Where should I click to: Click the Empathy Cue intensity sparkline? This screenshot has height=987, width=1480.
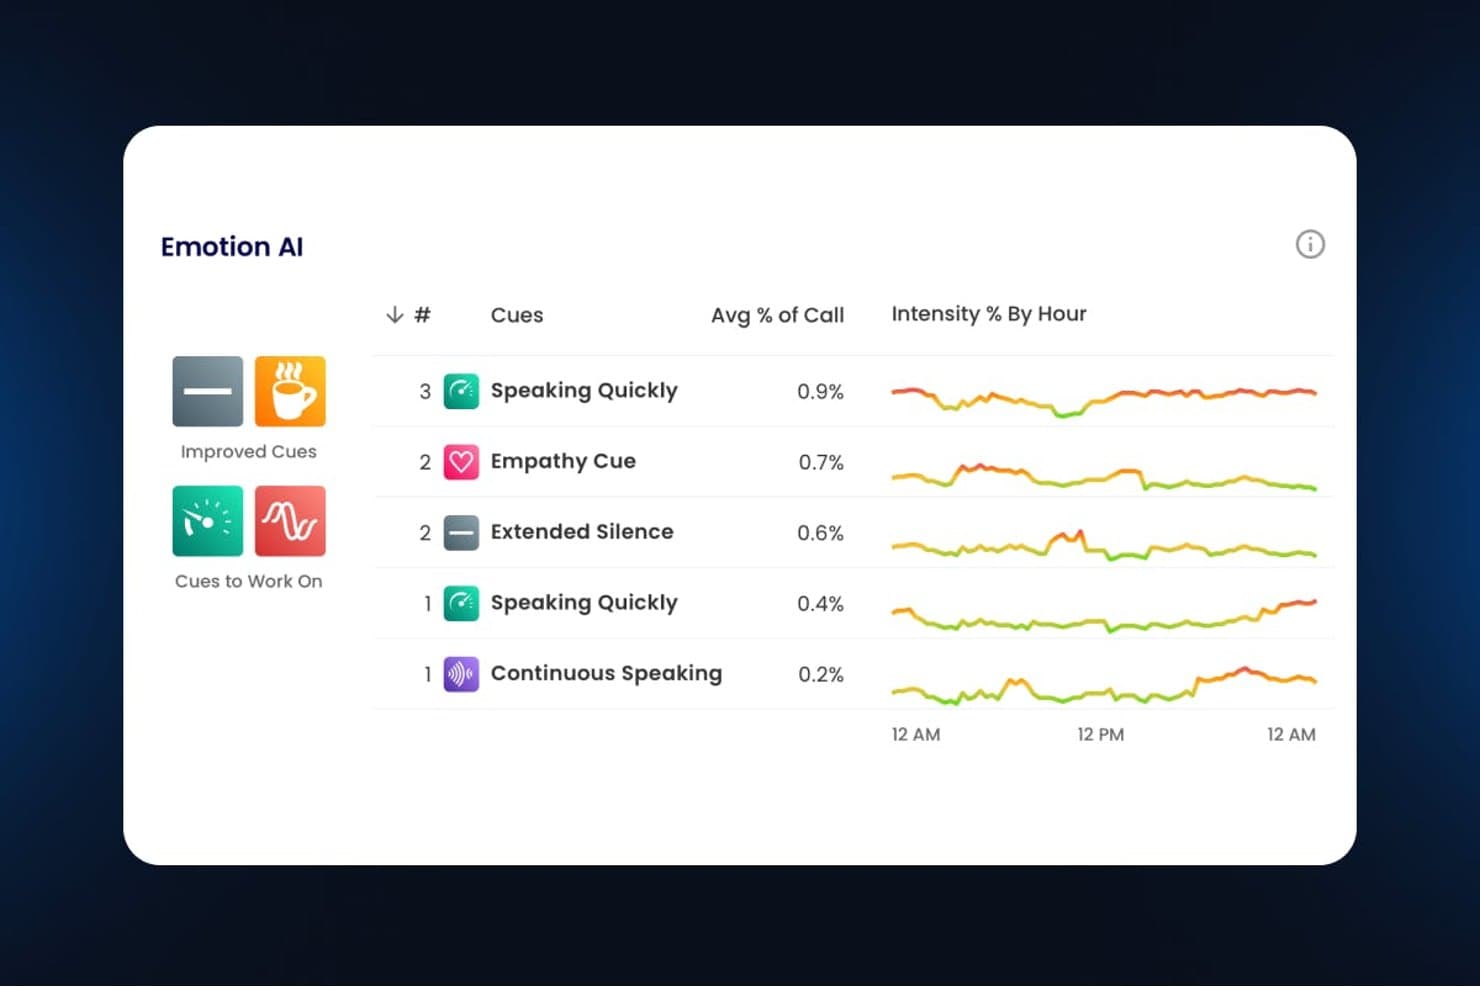pos(1104,476)
